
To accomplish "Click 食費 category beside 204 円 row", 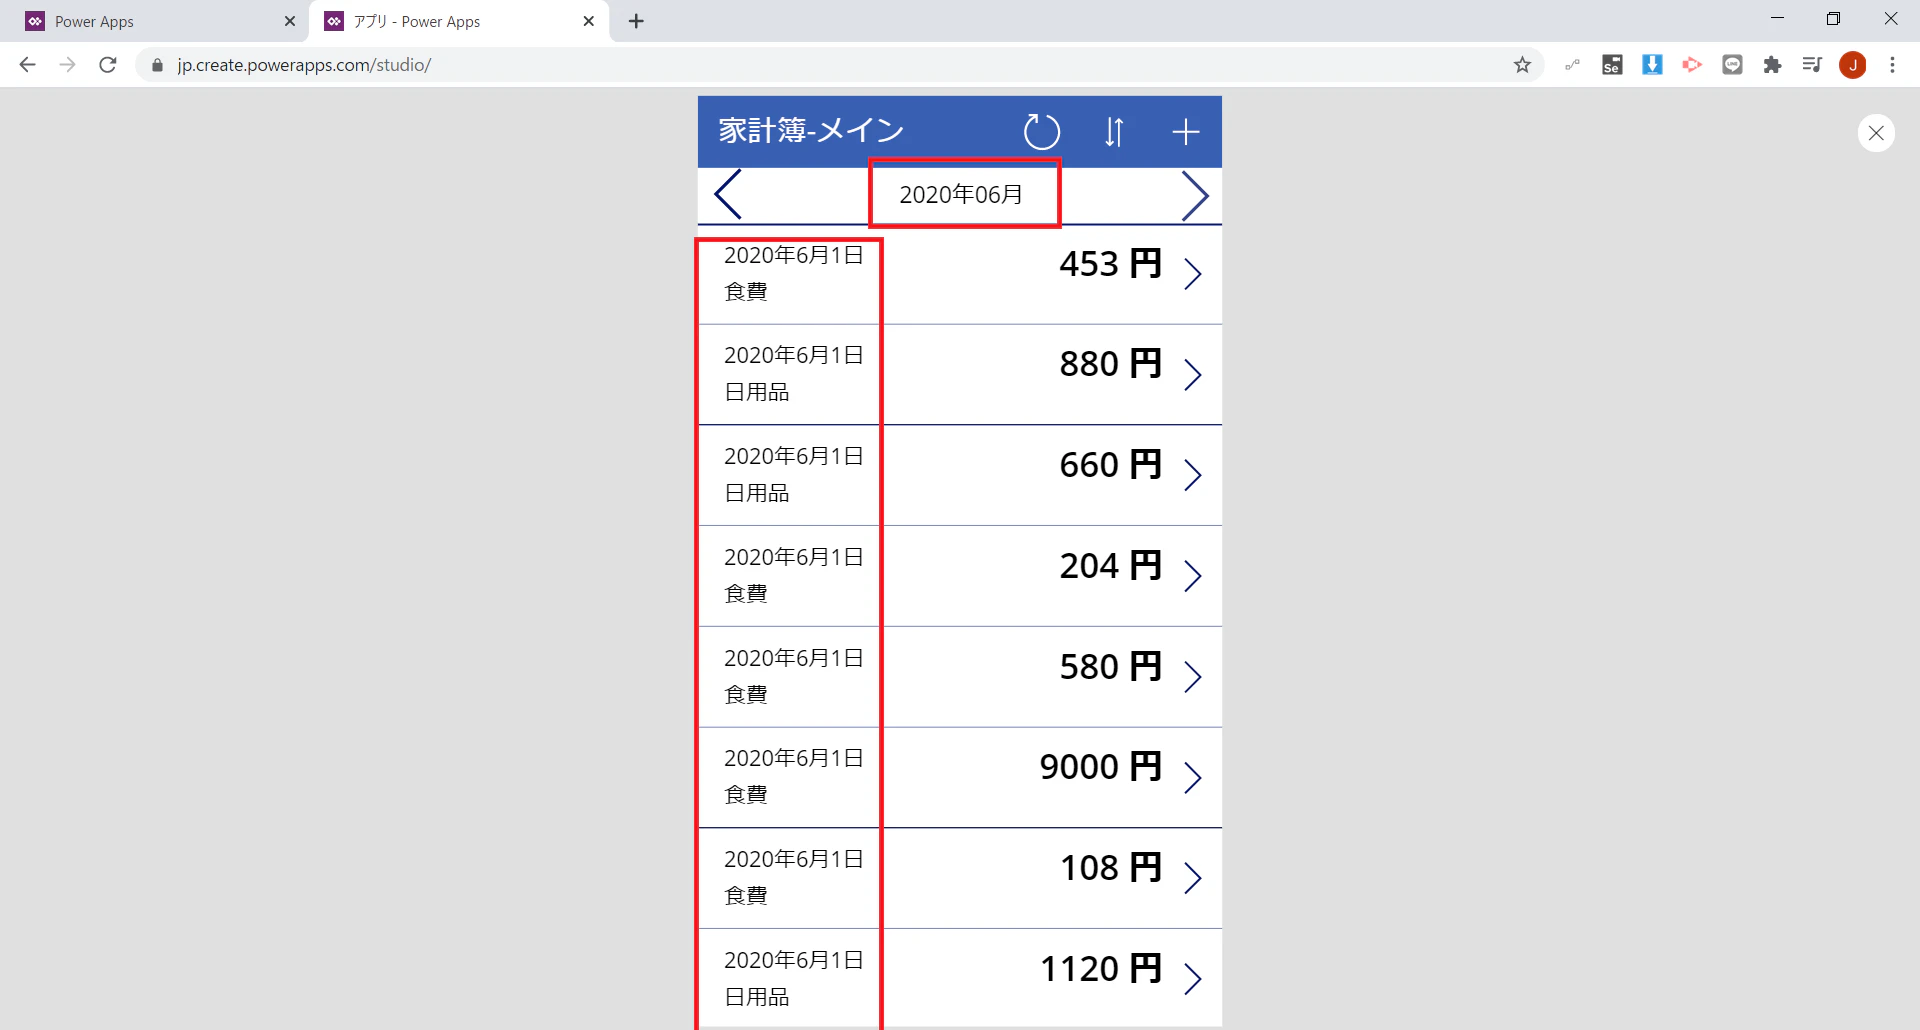I will tap(746, 594).
